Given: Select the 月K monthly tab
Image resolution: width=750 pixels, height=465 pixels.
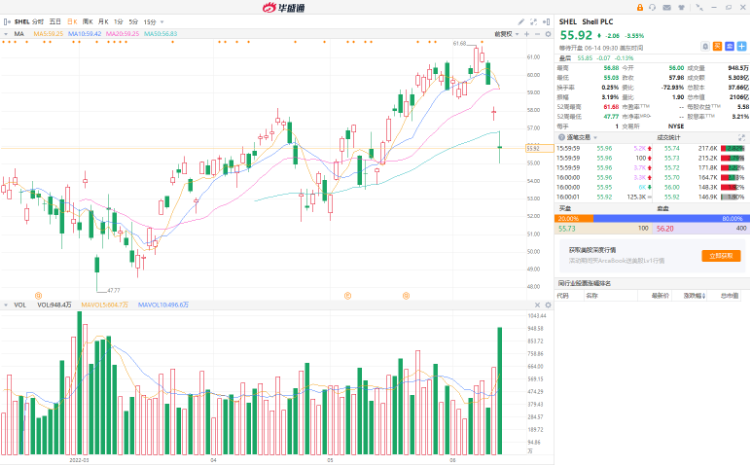Looking at the screenshot, I should 103,22.
